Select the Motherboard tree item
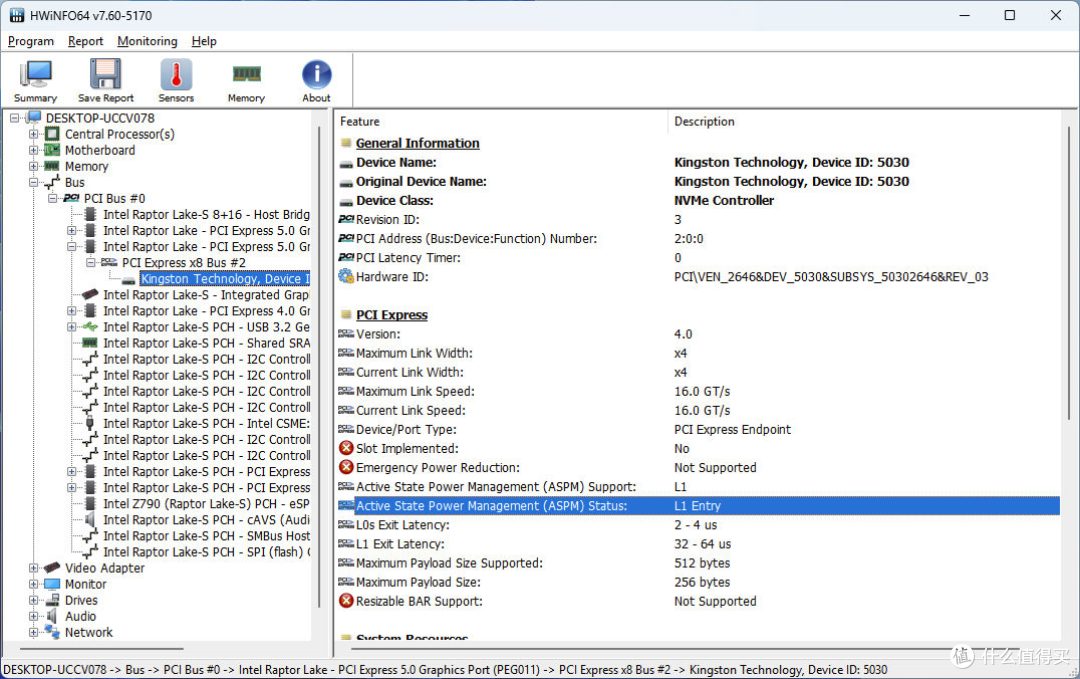1080x679 pixels. click(100, 150)
